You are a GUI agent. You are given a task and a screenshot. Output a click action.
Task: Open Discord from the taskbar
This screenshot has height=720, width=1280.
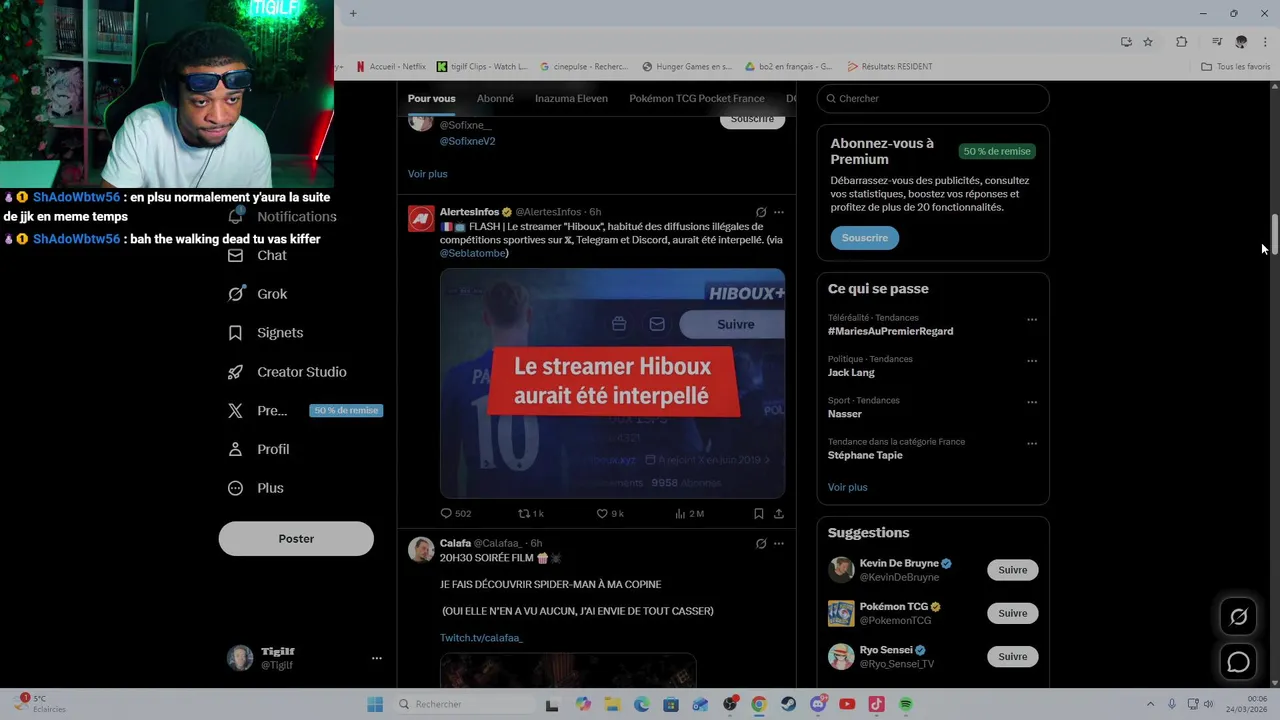(x=818, y=704)
